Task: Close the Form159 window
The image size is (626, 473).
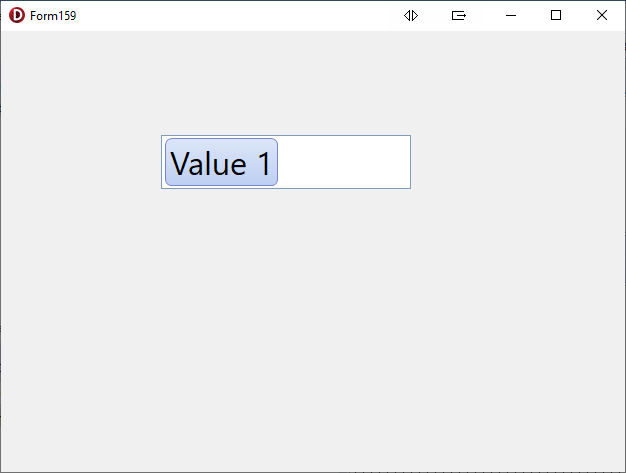Action: click(602, 16)
